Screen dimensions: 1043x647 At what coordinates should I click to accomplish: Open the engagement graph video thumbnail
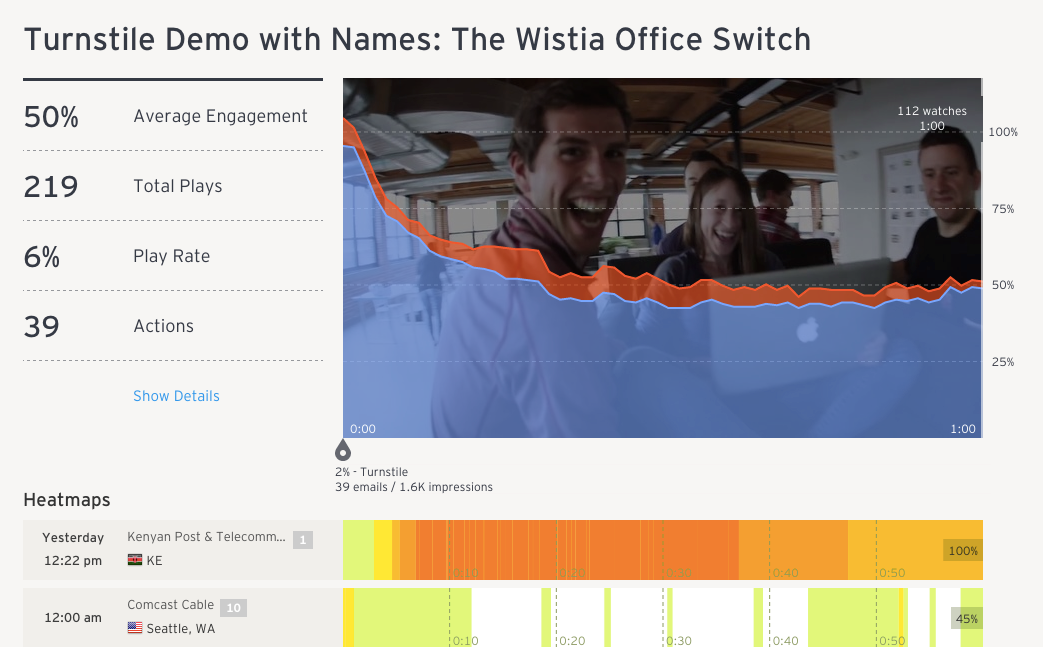click(x=663, y=258)
